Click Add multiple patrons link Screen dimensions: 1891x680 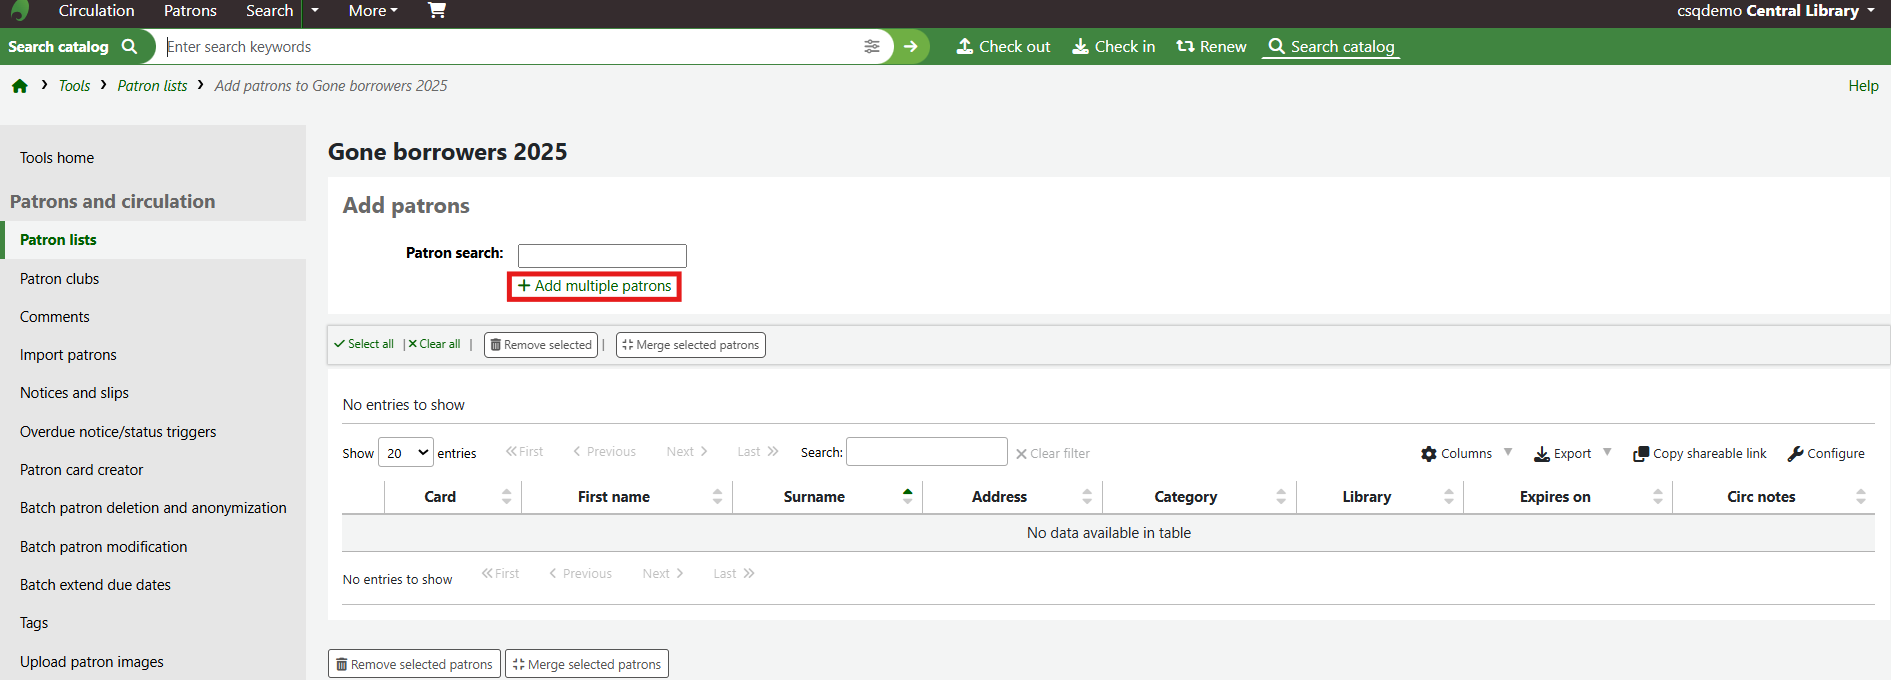pyautogui.click(x=595, y=287)
